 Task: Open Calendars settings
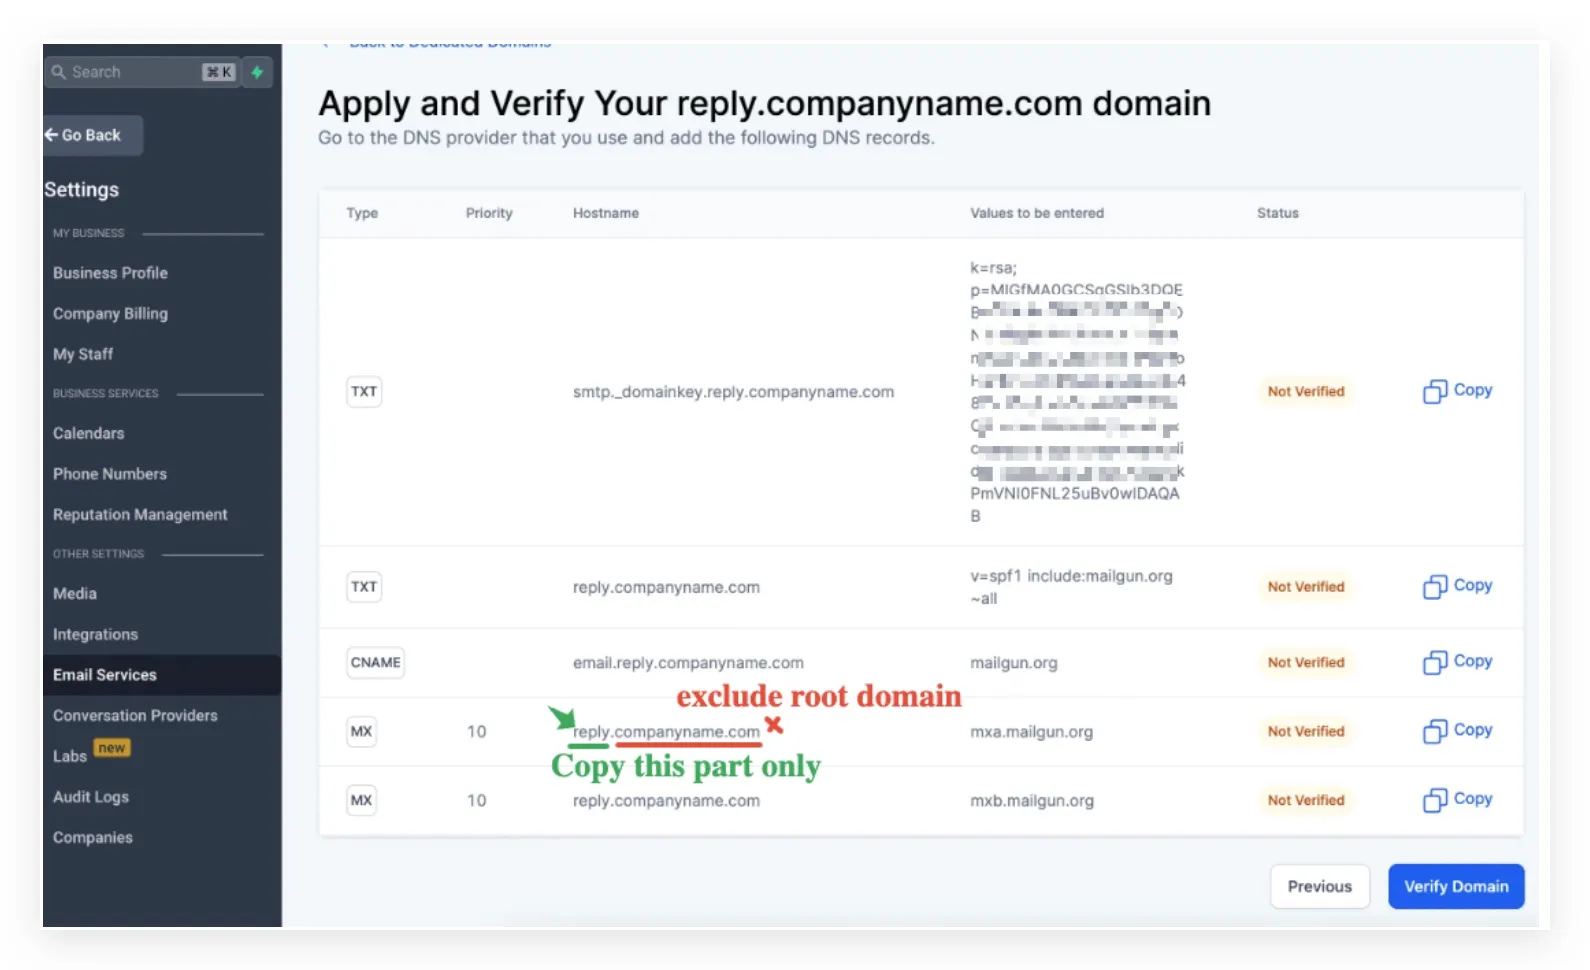(x=89, y=434)
